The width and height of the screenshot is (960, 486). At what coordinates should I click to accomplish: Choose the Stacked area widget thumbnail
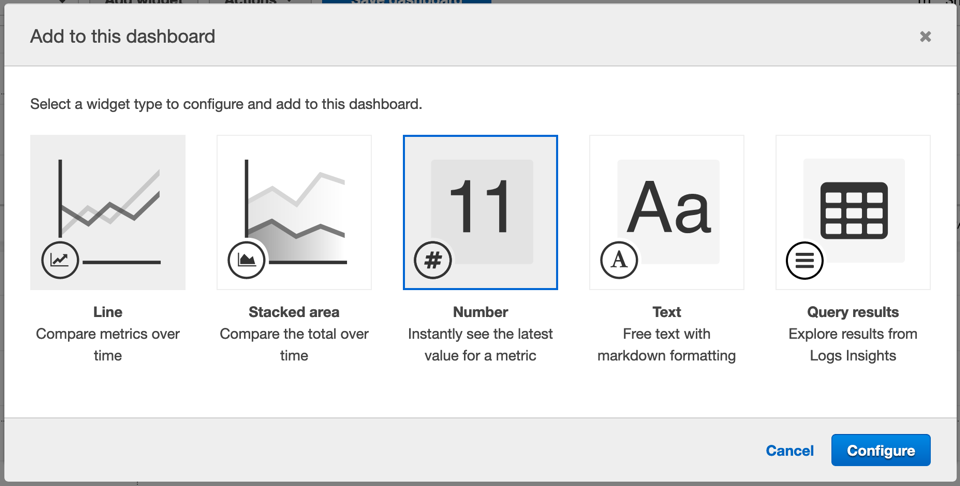pos(294,212)
